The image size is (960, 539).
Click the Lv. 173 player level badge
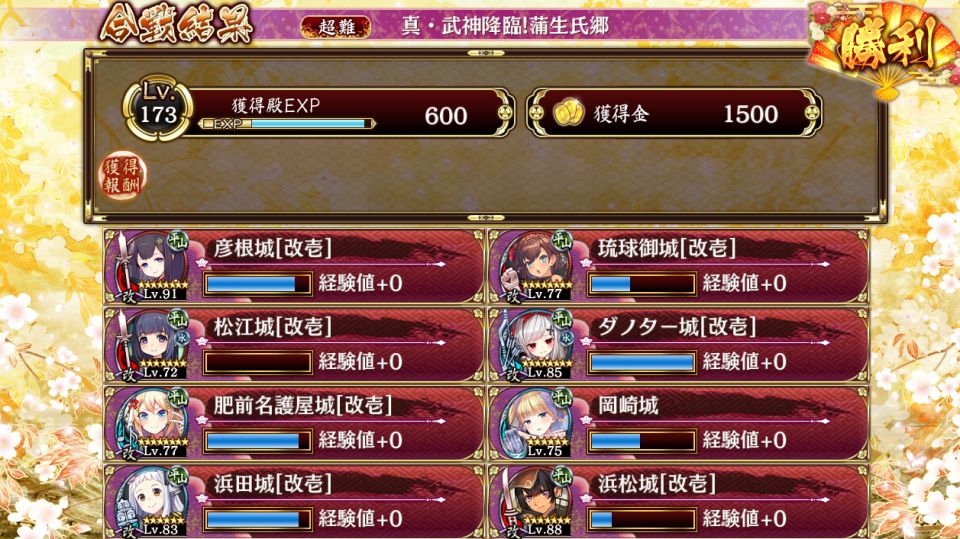click(x=158, y=108)
